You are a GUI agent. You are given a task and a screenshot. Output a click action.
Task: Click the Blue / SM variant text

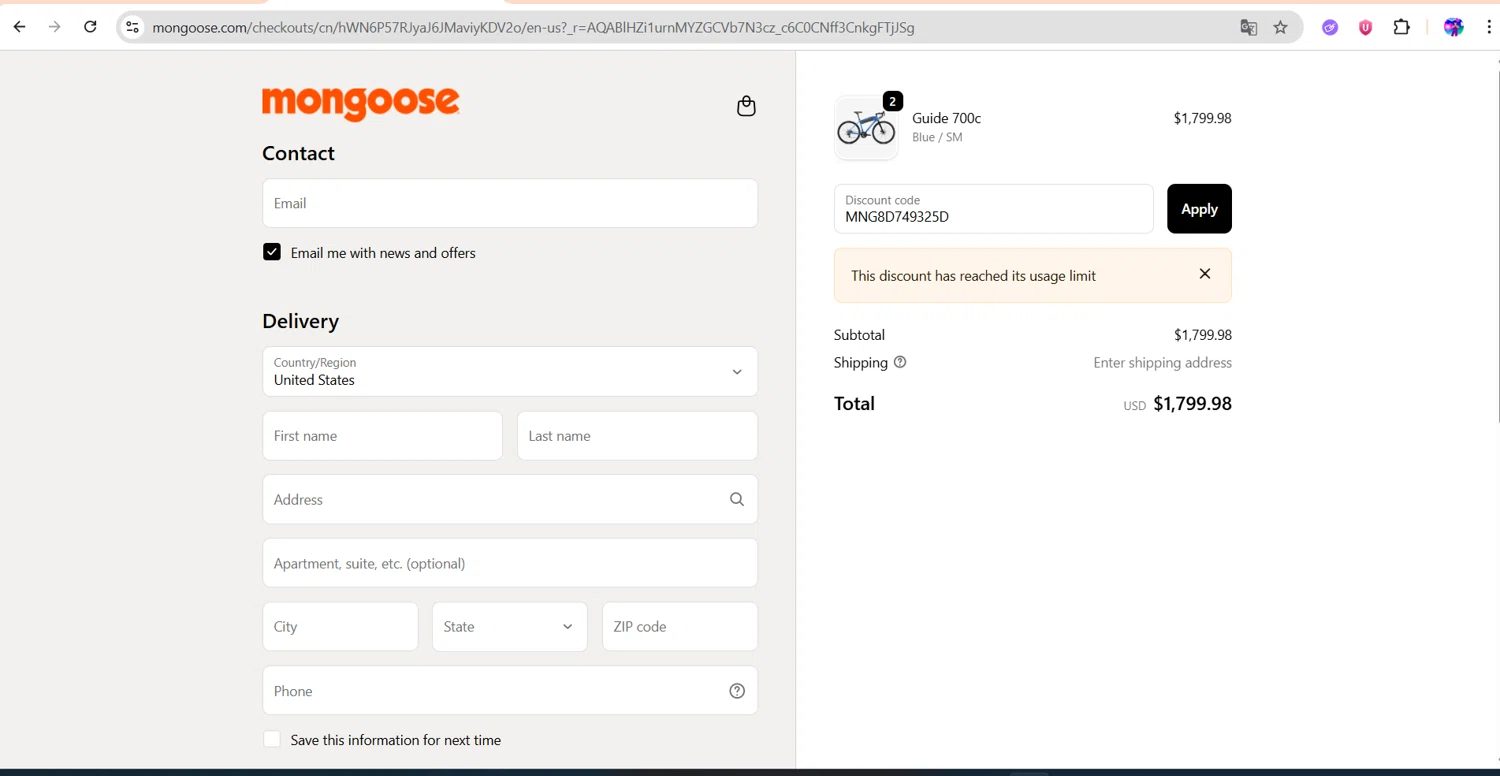937,137
